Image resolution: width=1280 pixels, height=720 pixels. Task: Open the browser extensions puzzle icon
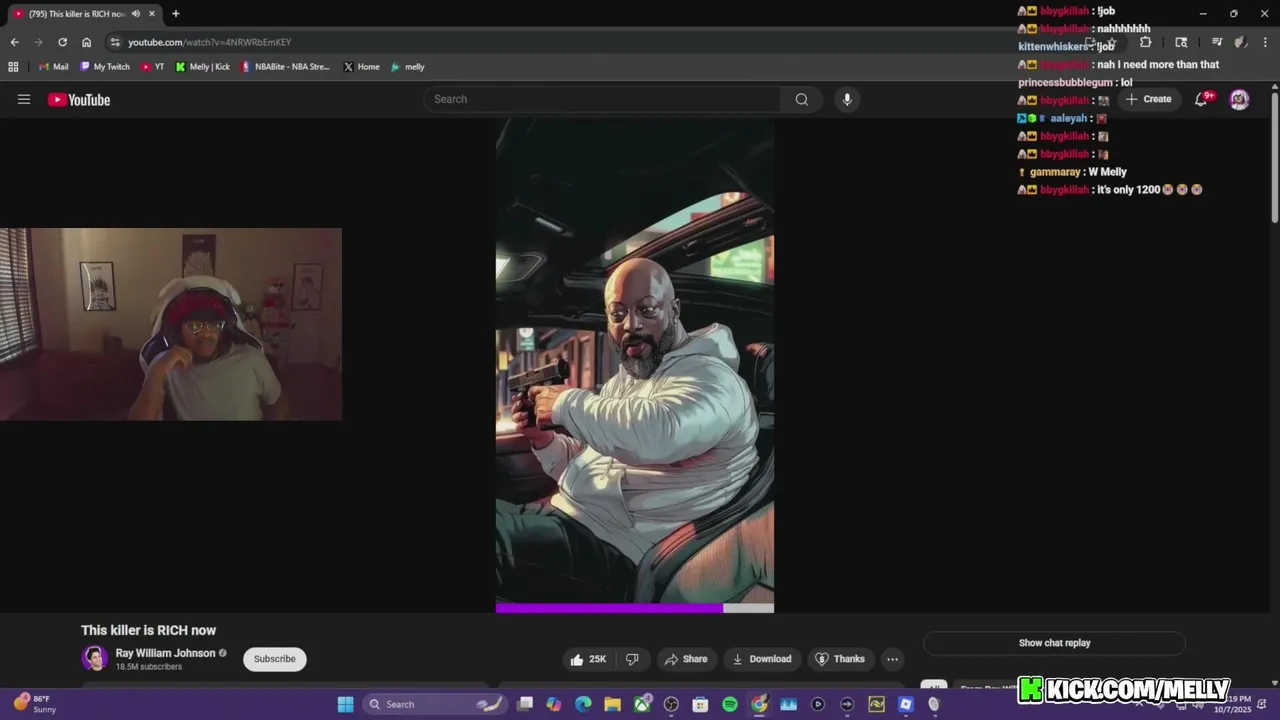pos(1146,42)
